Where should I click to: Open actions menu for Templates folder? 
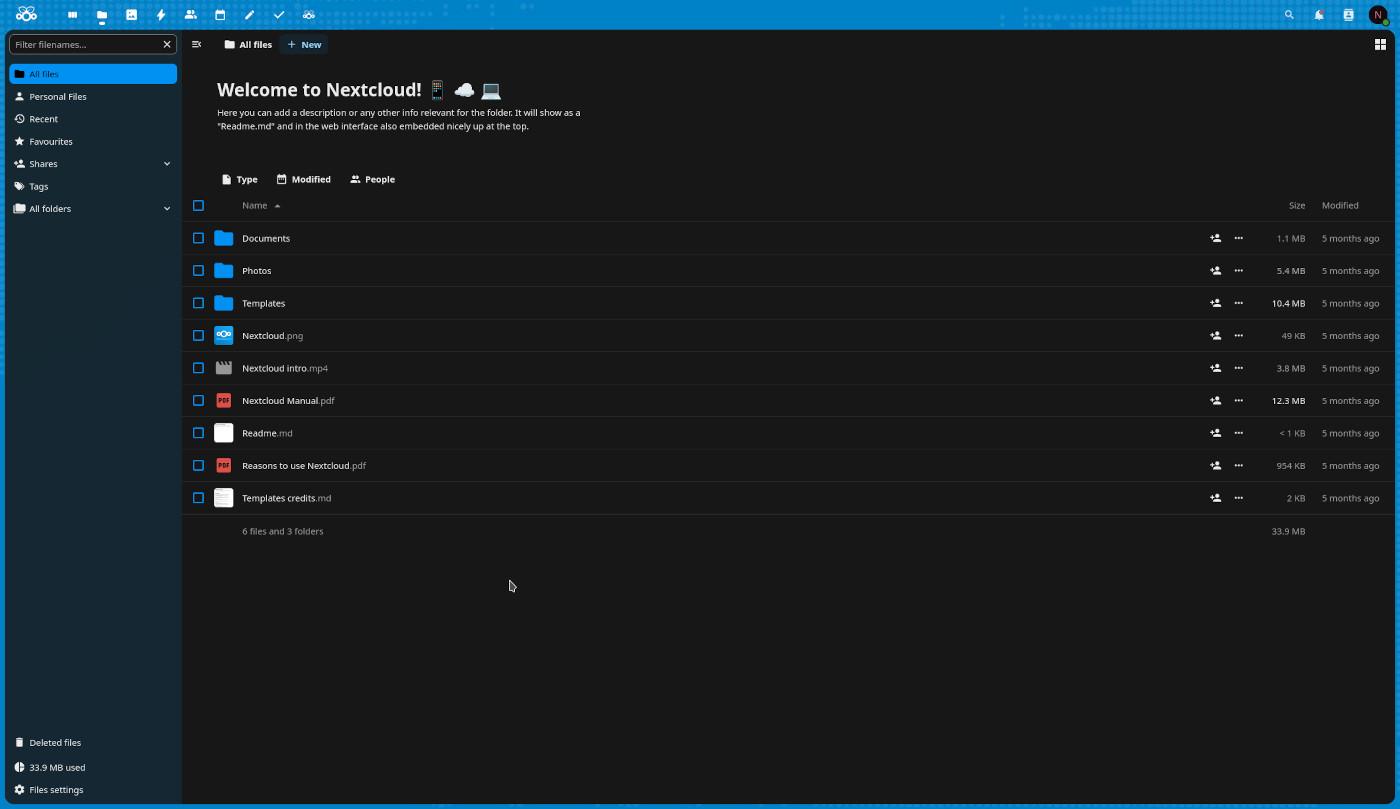click(1238, 303)
